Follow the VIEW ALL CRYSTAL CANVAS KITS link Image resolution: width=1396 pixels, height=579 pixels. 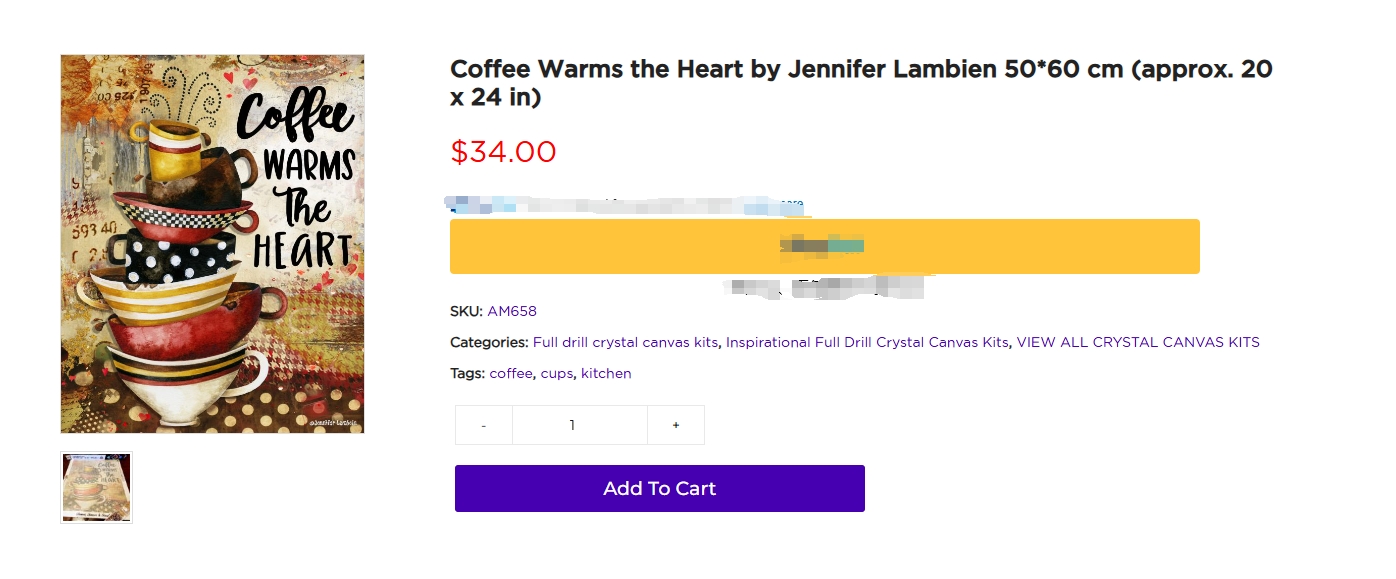1138,342
